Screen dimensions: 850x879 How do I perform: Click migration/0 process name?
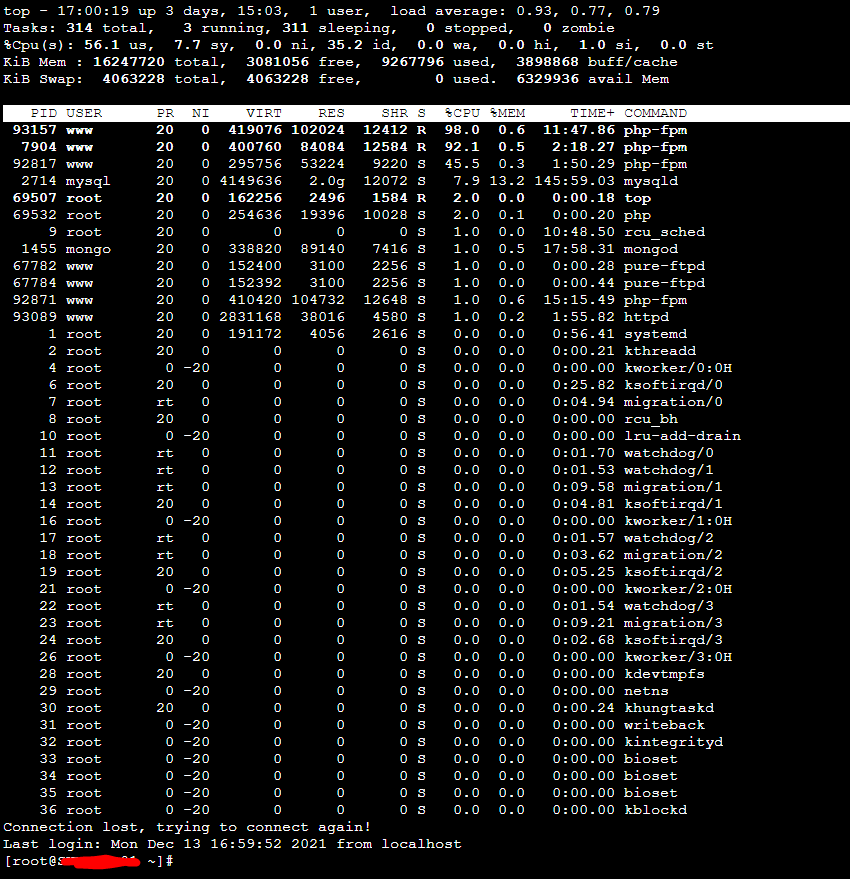[x=673, y=402]
